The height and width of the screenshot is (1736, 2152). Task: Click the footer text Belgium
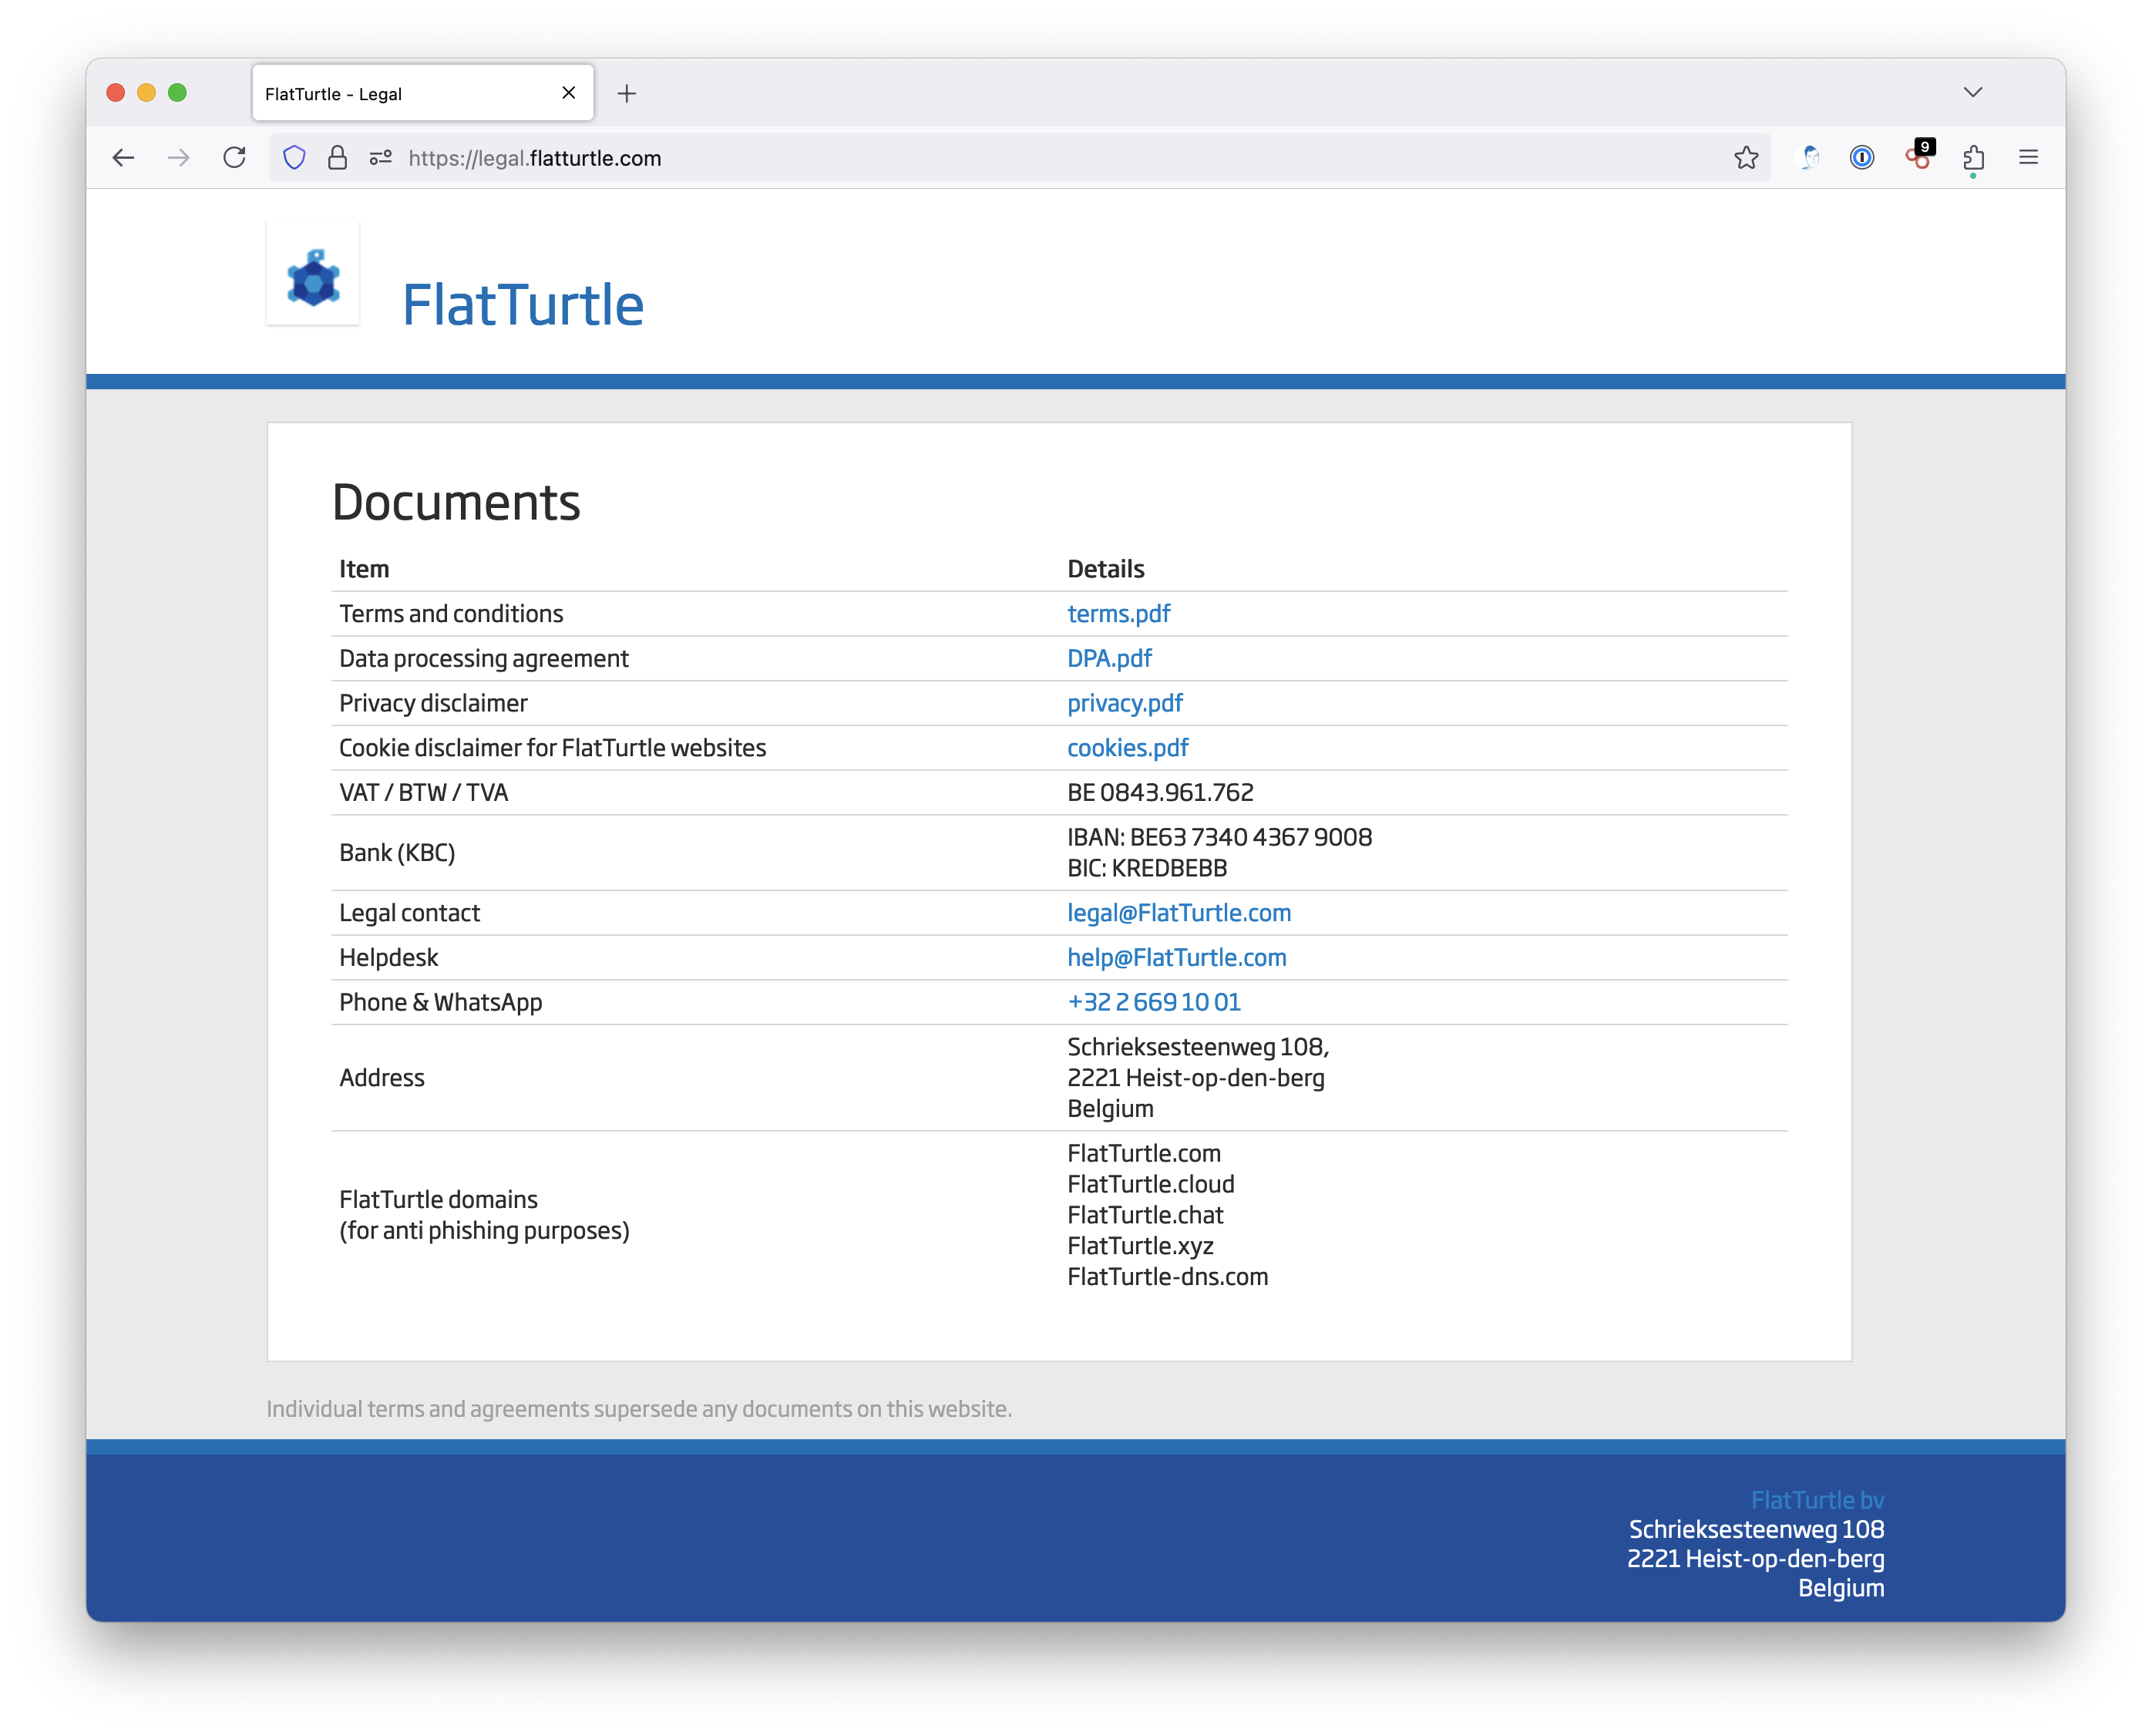pos(1841,1589)
